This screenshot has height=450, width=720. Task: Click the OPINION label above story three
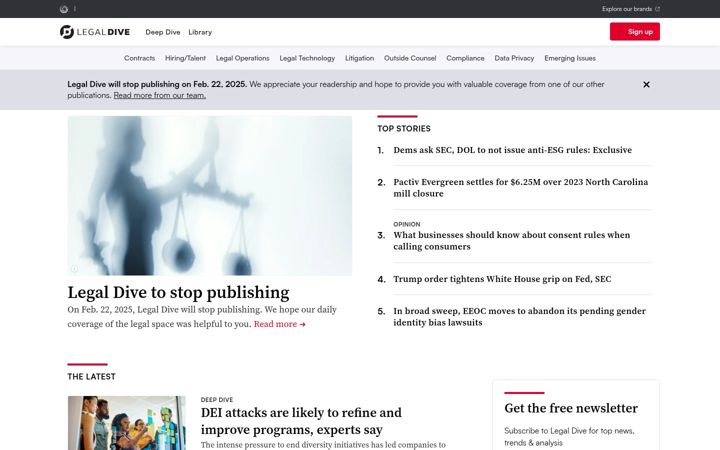point(406,225)
